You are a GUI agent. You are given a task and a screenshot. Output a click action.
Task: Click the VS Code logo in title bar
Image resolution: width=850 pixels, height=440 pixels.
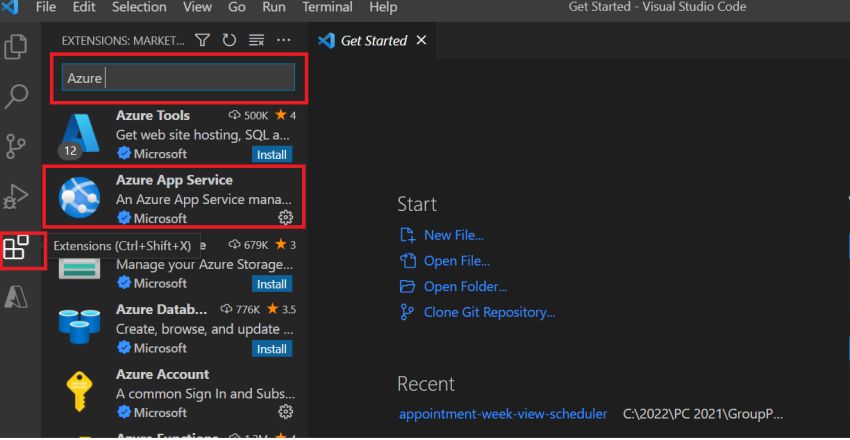pos(9,8)
